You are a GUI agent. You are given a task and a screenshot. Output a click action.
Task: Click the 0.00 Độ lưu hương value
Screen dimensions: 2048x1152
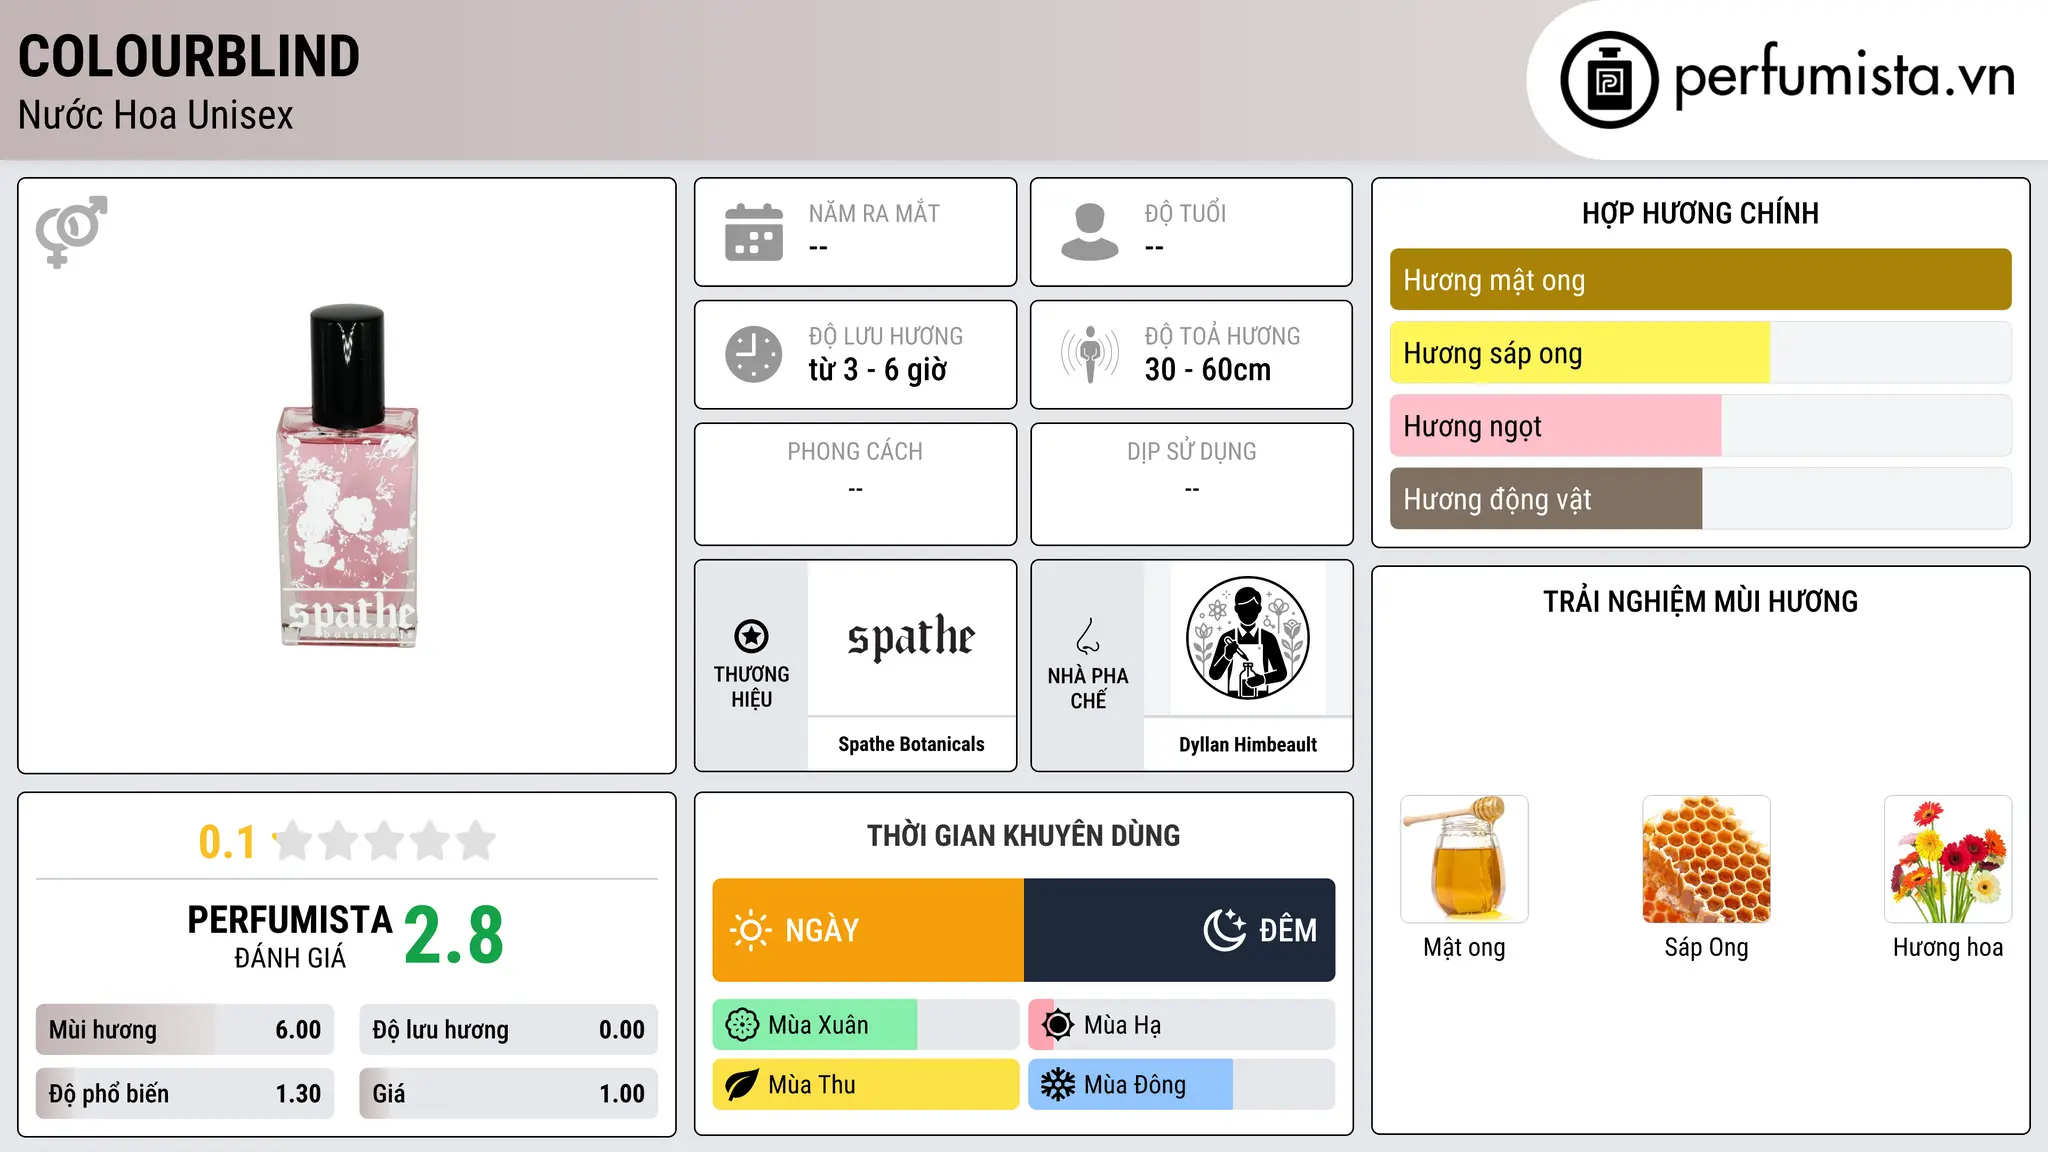click(622, 1031)
